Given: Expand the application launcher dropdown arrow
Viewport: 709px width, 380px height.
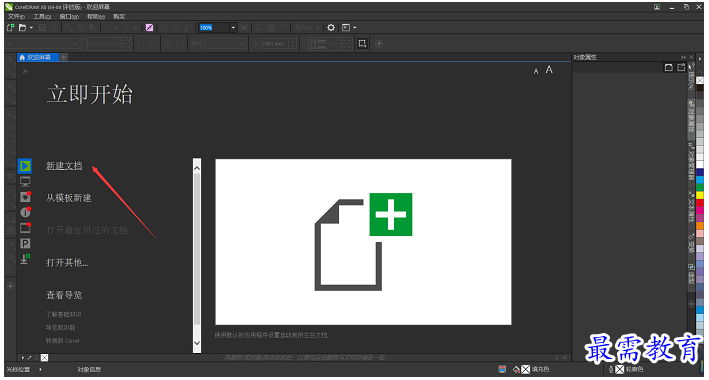Looking at the screenshot, I should 354,28.
